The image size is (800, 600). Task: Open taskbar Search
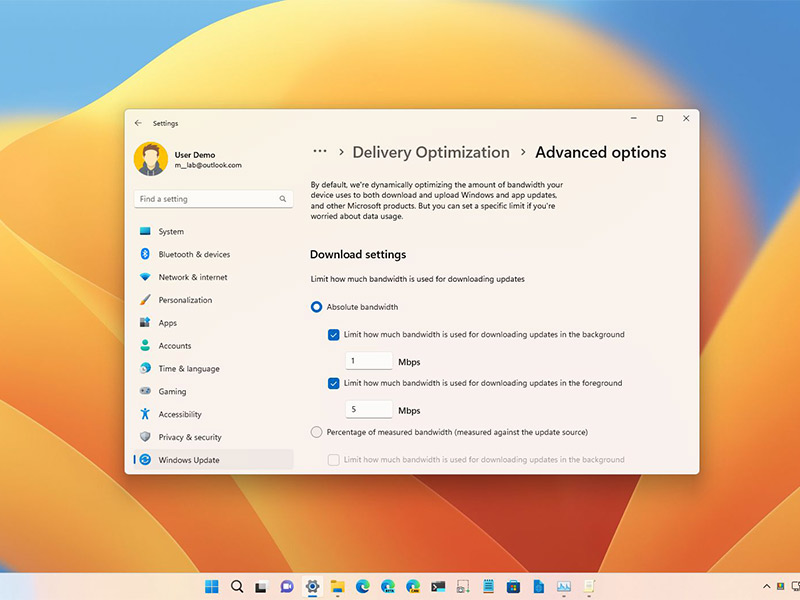click(x=237, y=587)
